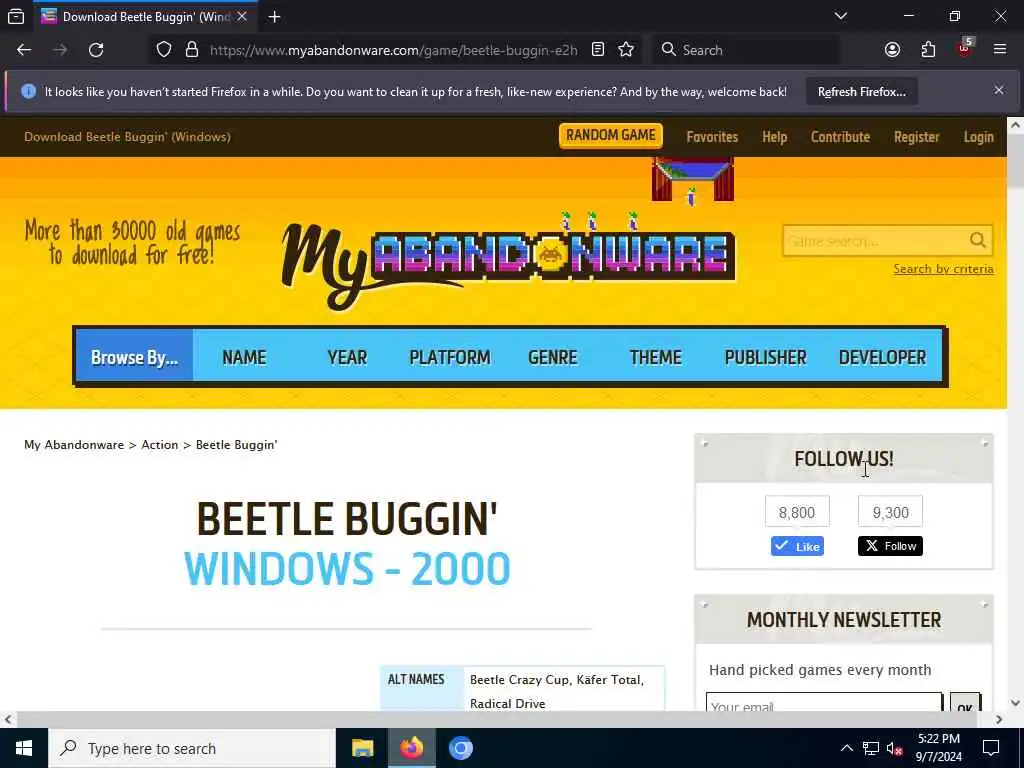The width and height of the screenshot is (1024, 768).
Task: Browse games by PUBLISHER
Action: 765,357
